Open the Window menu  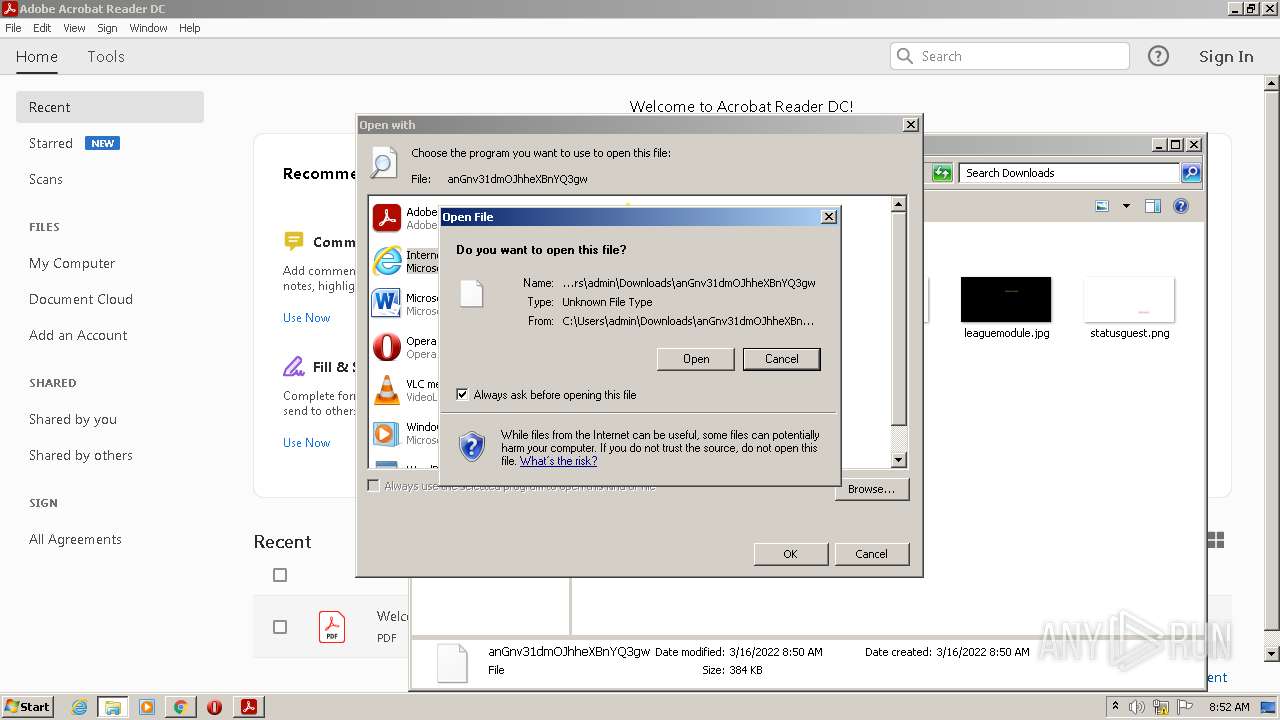pyautogui.click(x=148, y=28)
